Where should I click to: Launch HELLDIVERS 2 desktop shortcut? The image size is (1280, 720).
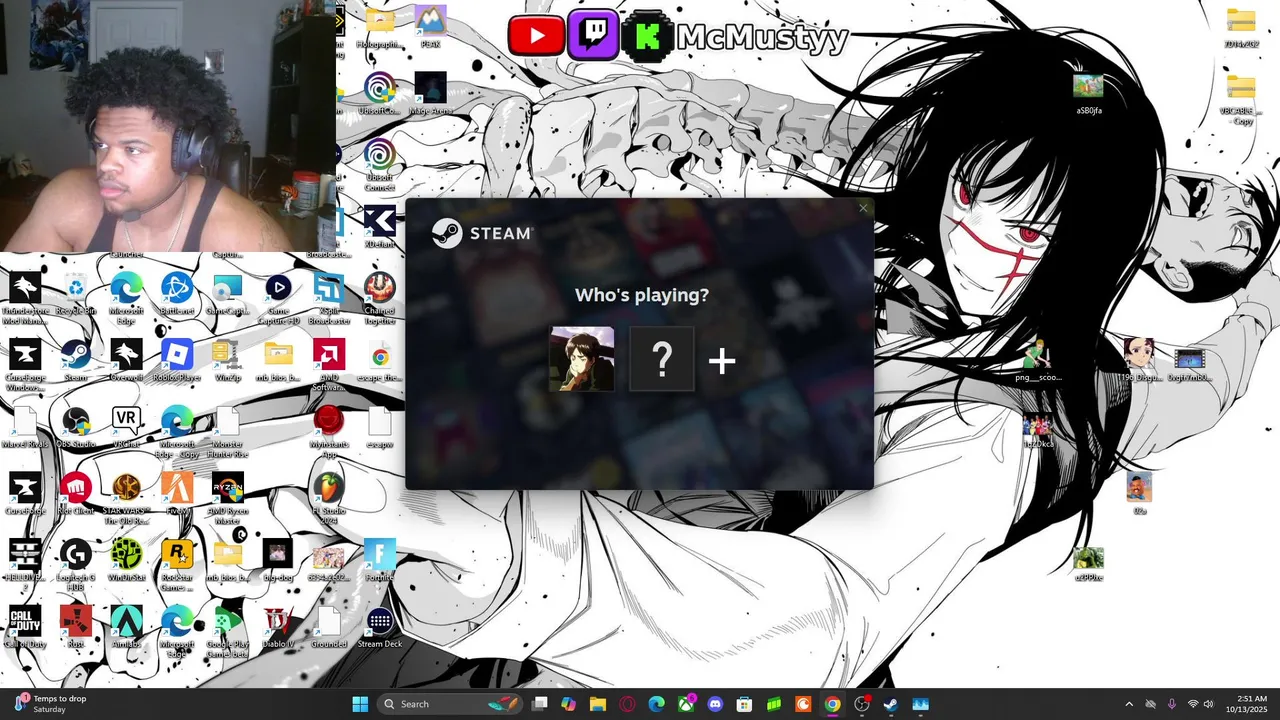point(25,565)
